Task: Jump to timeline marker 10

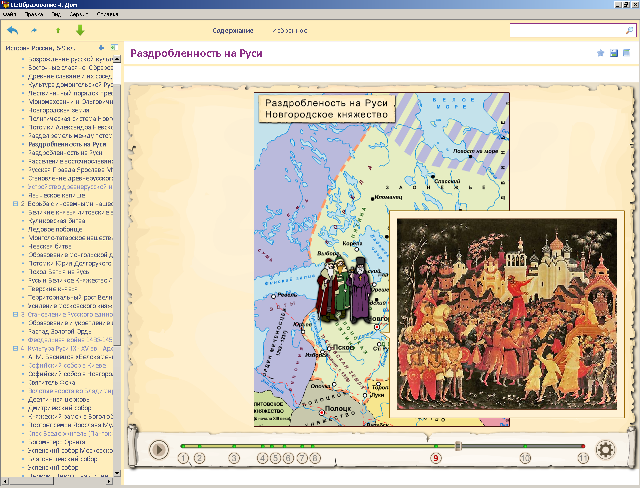Action: tap(525, 459)
